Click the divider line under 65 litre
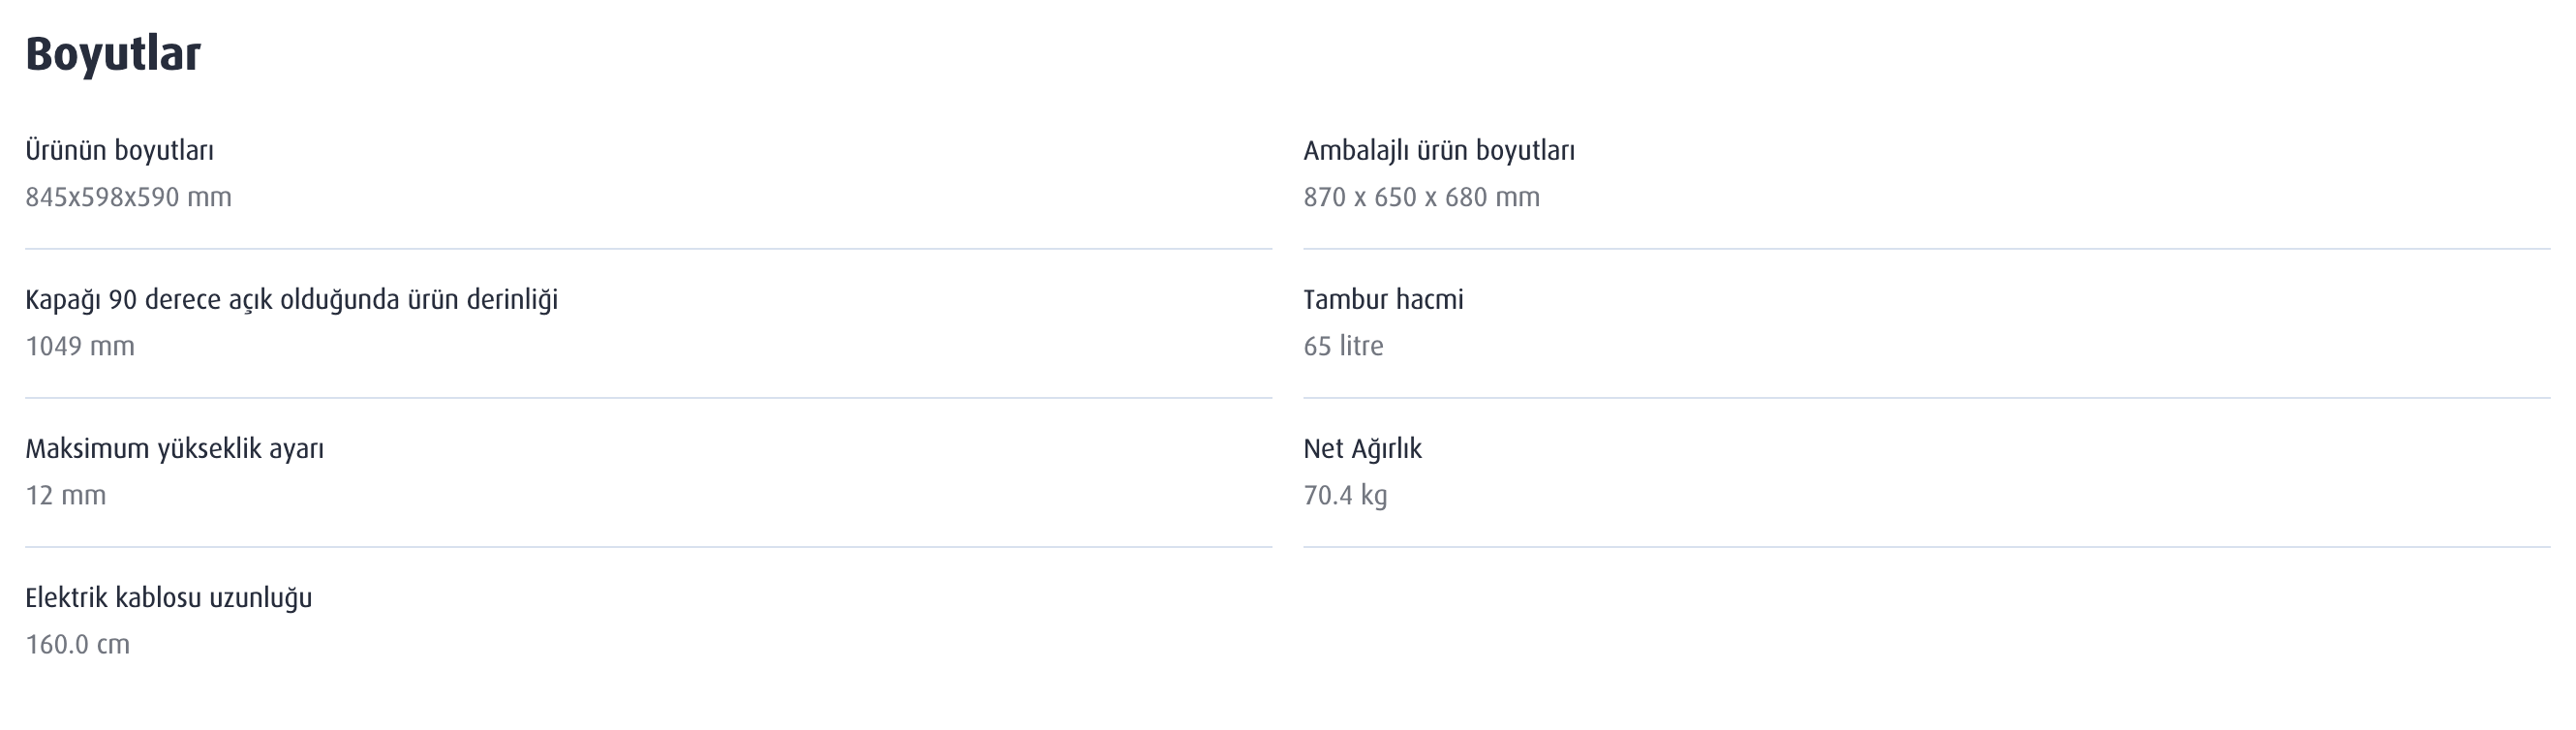Screen dimensions: 2576x730 1926,398
